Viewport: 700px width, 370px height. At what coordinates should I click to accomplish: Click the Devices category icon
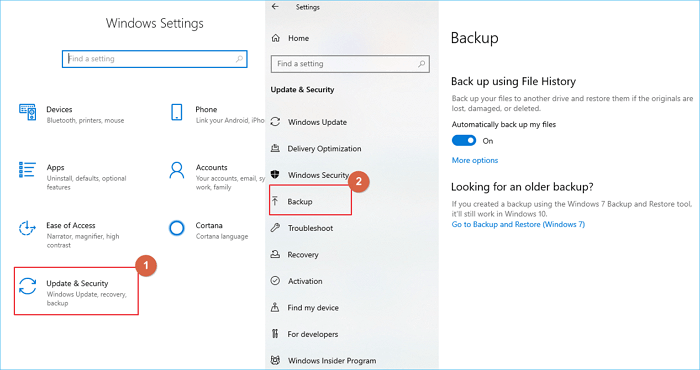pos(27,112)
